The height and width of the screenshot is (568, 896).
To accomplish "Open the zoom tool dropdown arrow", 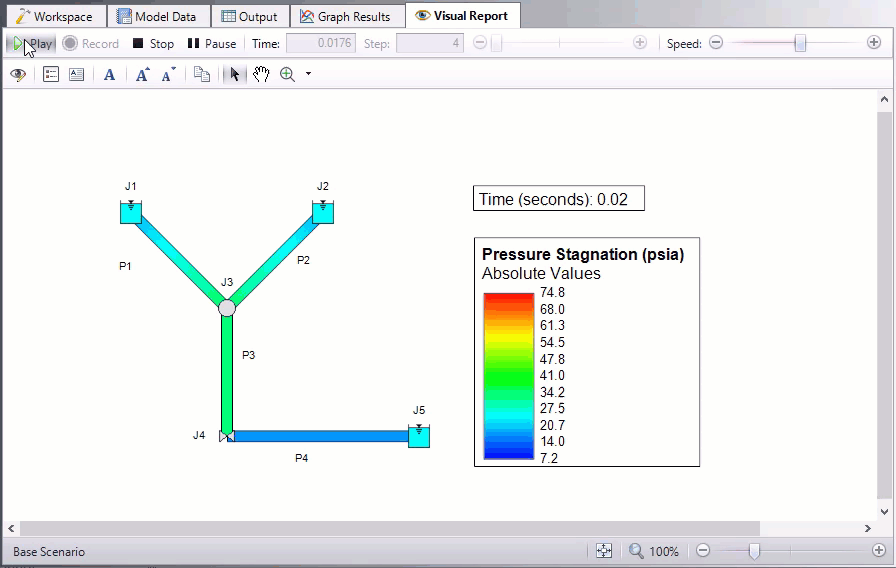I will click(x=309, y=74).
